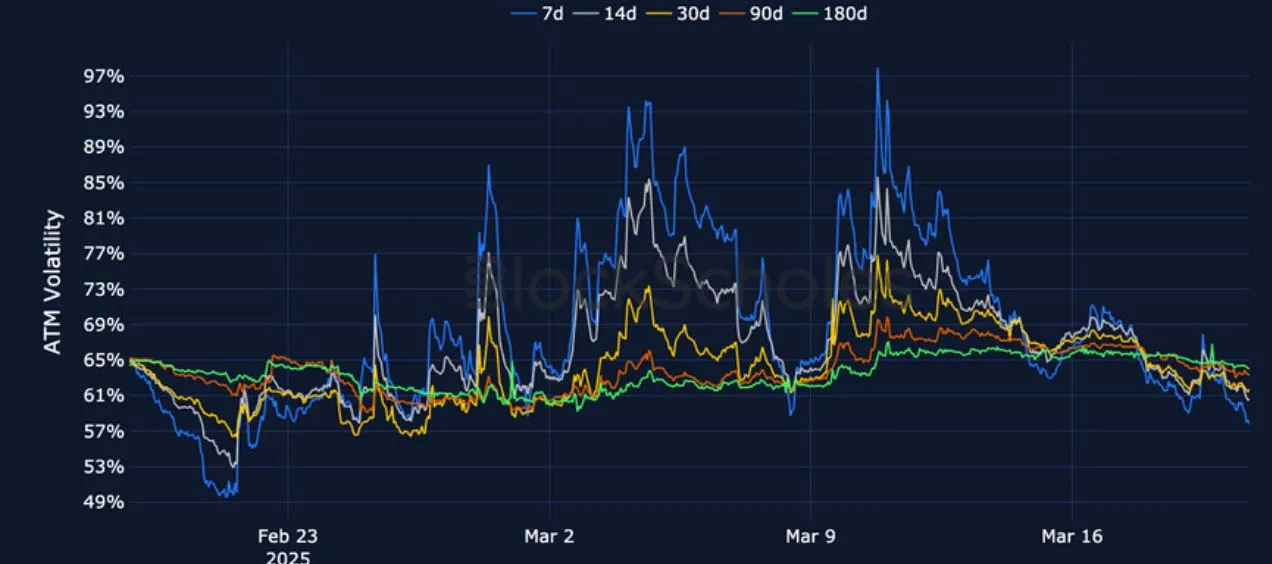
Task: Click the 57% y-axis tick
Action: coord(104,431)
